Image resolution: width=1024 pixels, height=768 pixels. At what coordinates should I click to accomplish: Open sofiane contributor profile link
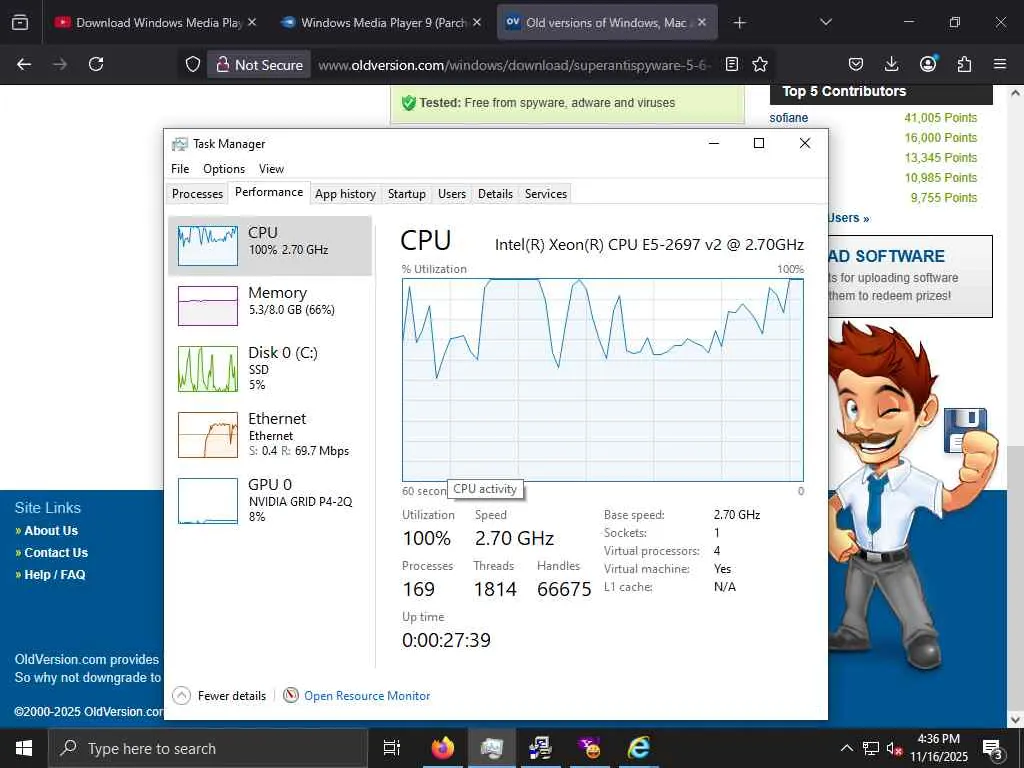(x=788, y=118)
